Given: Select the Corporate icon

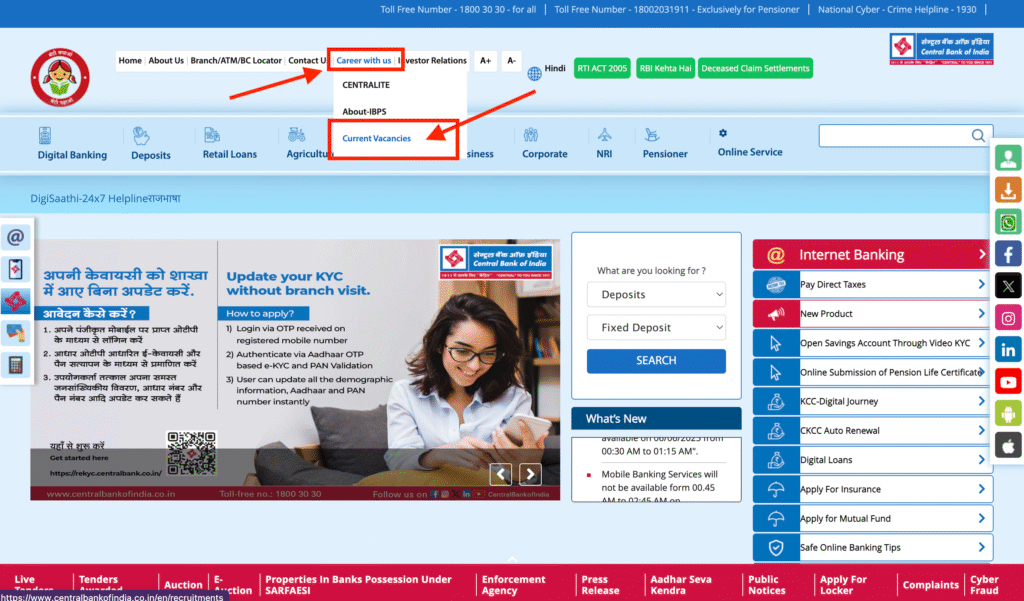Looking at the screenshot, I should pos(530,135).
